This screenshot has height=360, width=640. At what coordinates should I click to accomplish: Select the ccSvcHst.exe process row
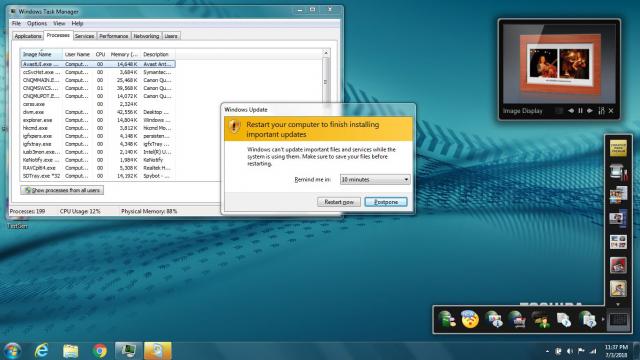tap(98, 72)
